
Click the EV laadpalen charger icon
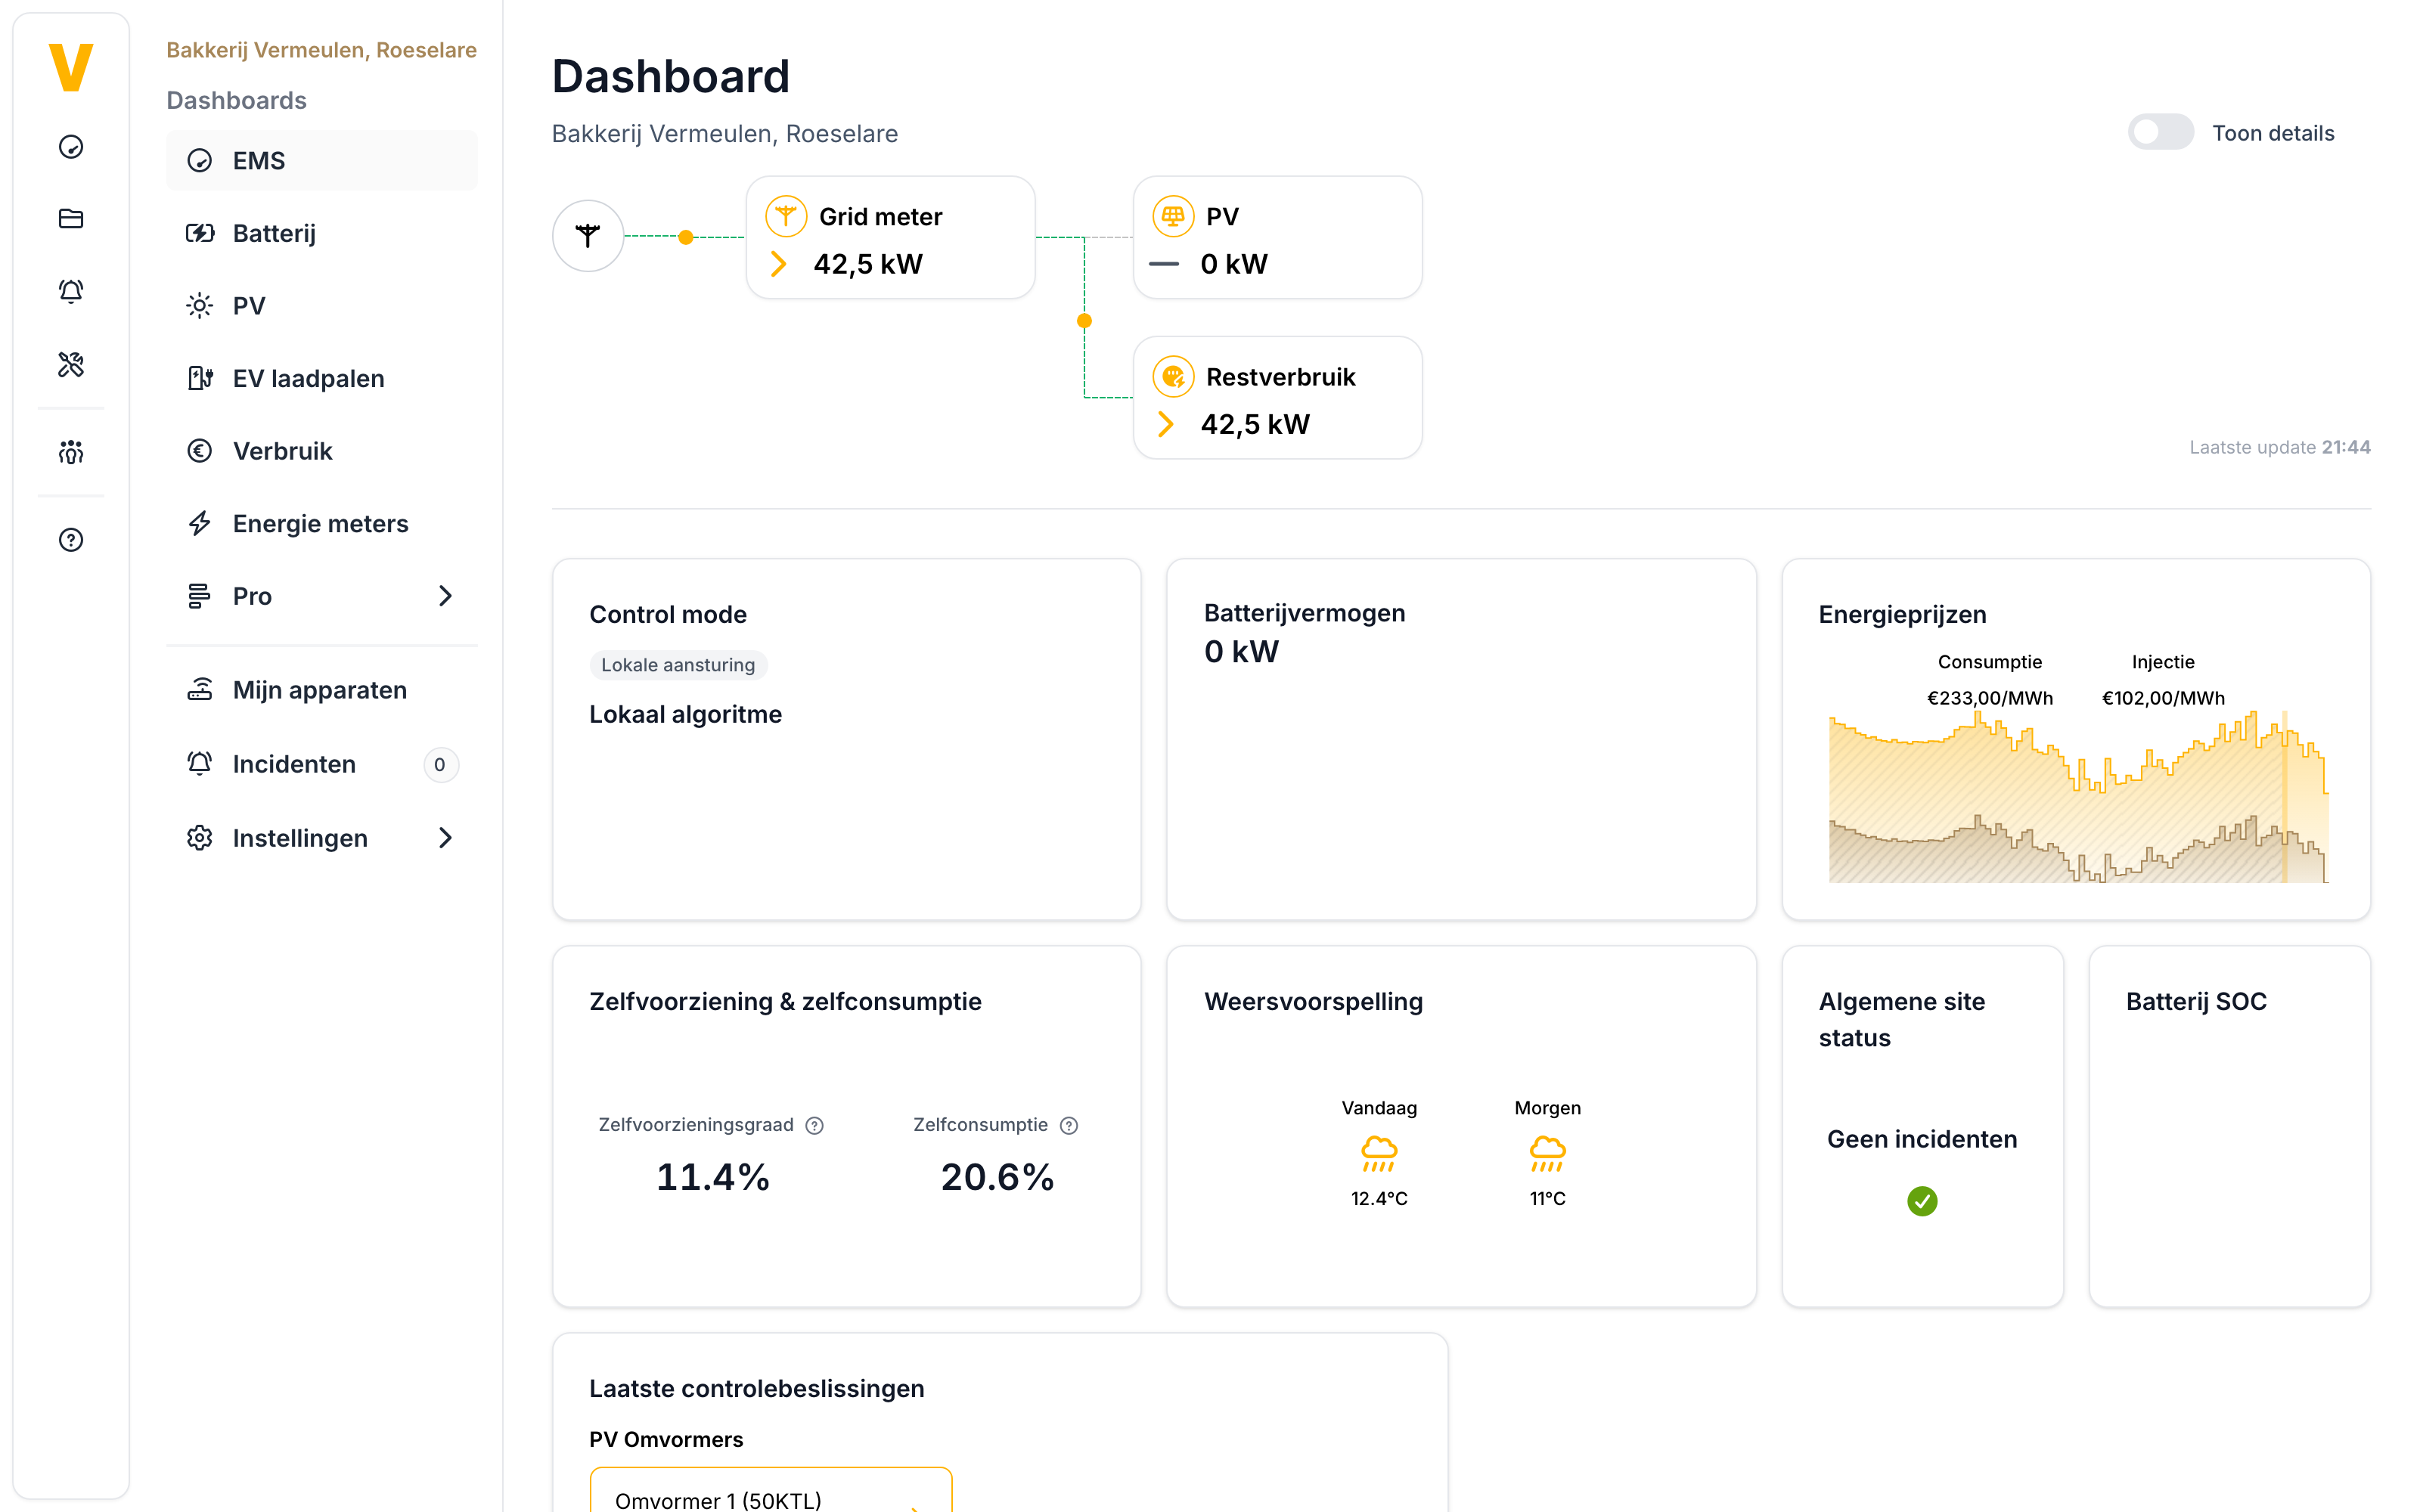point(200,378)
